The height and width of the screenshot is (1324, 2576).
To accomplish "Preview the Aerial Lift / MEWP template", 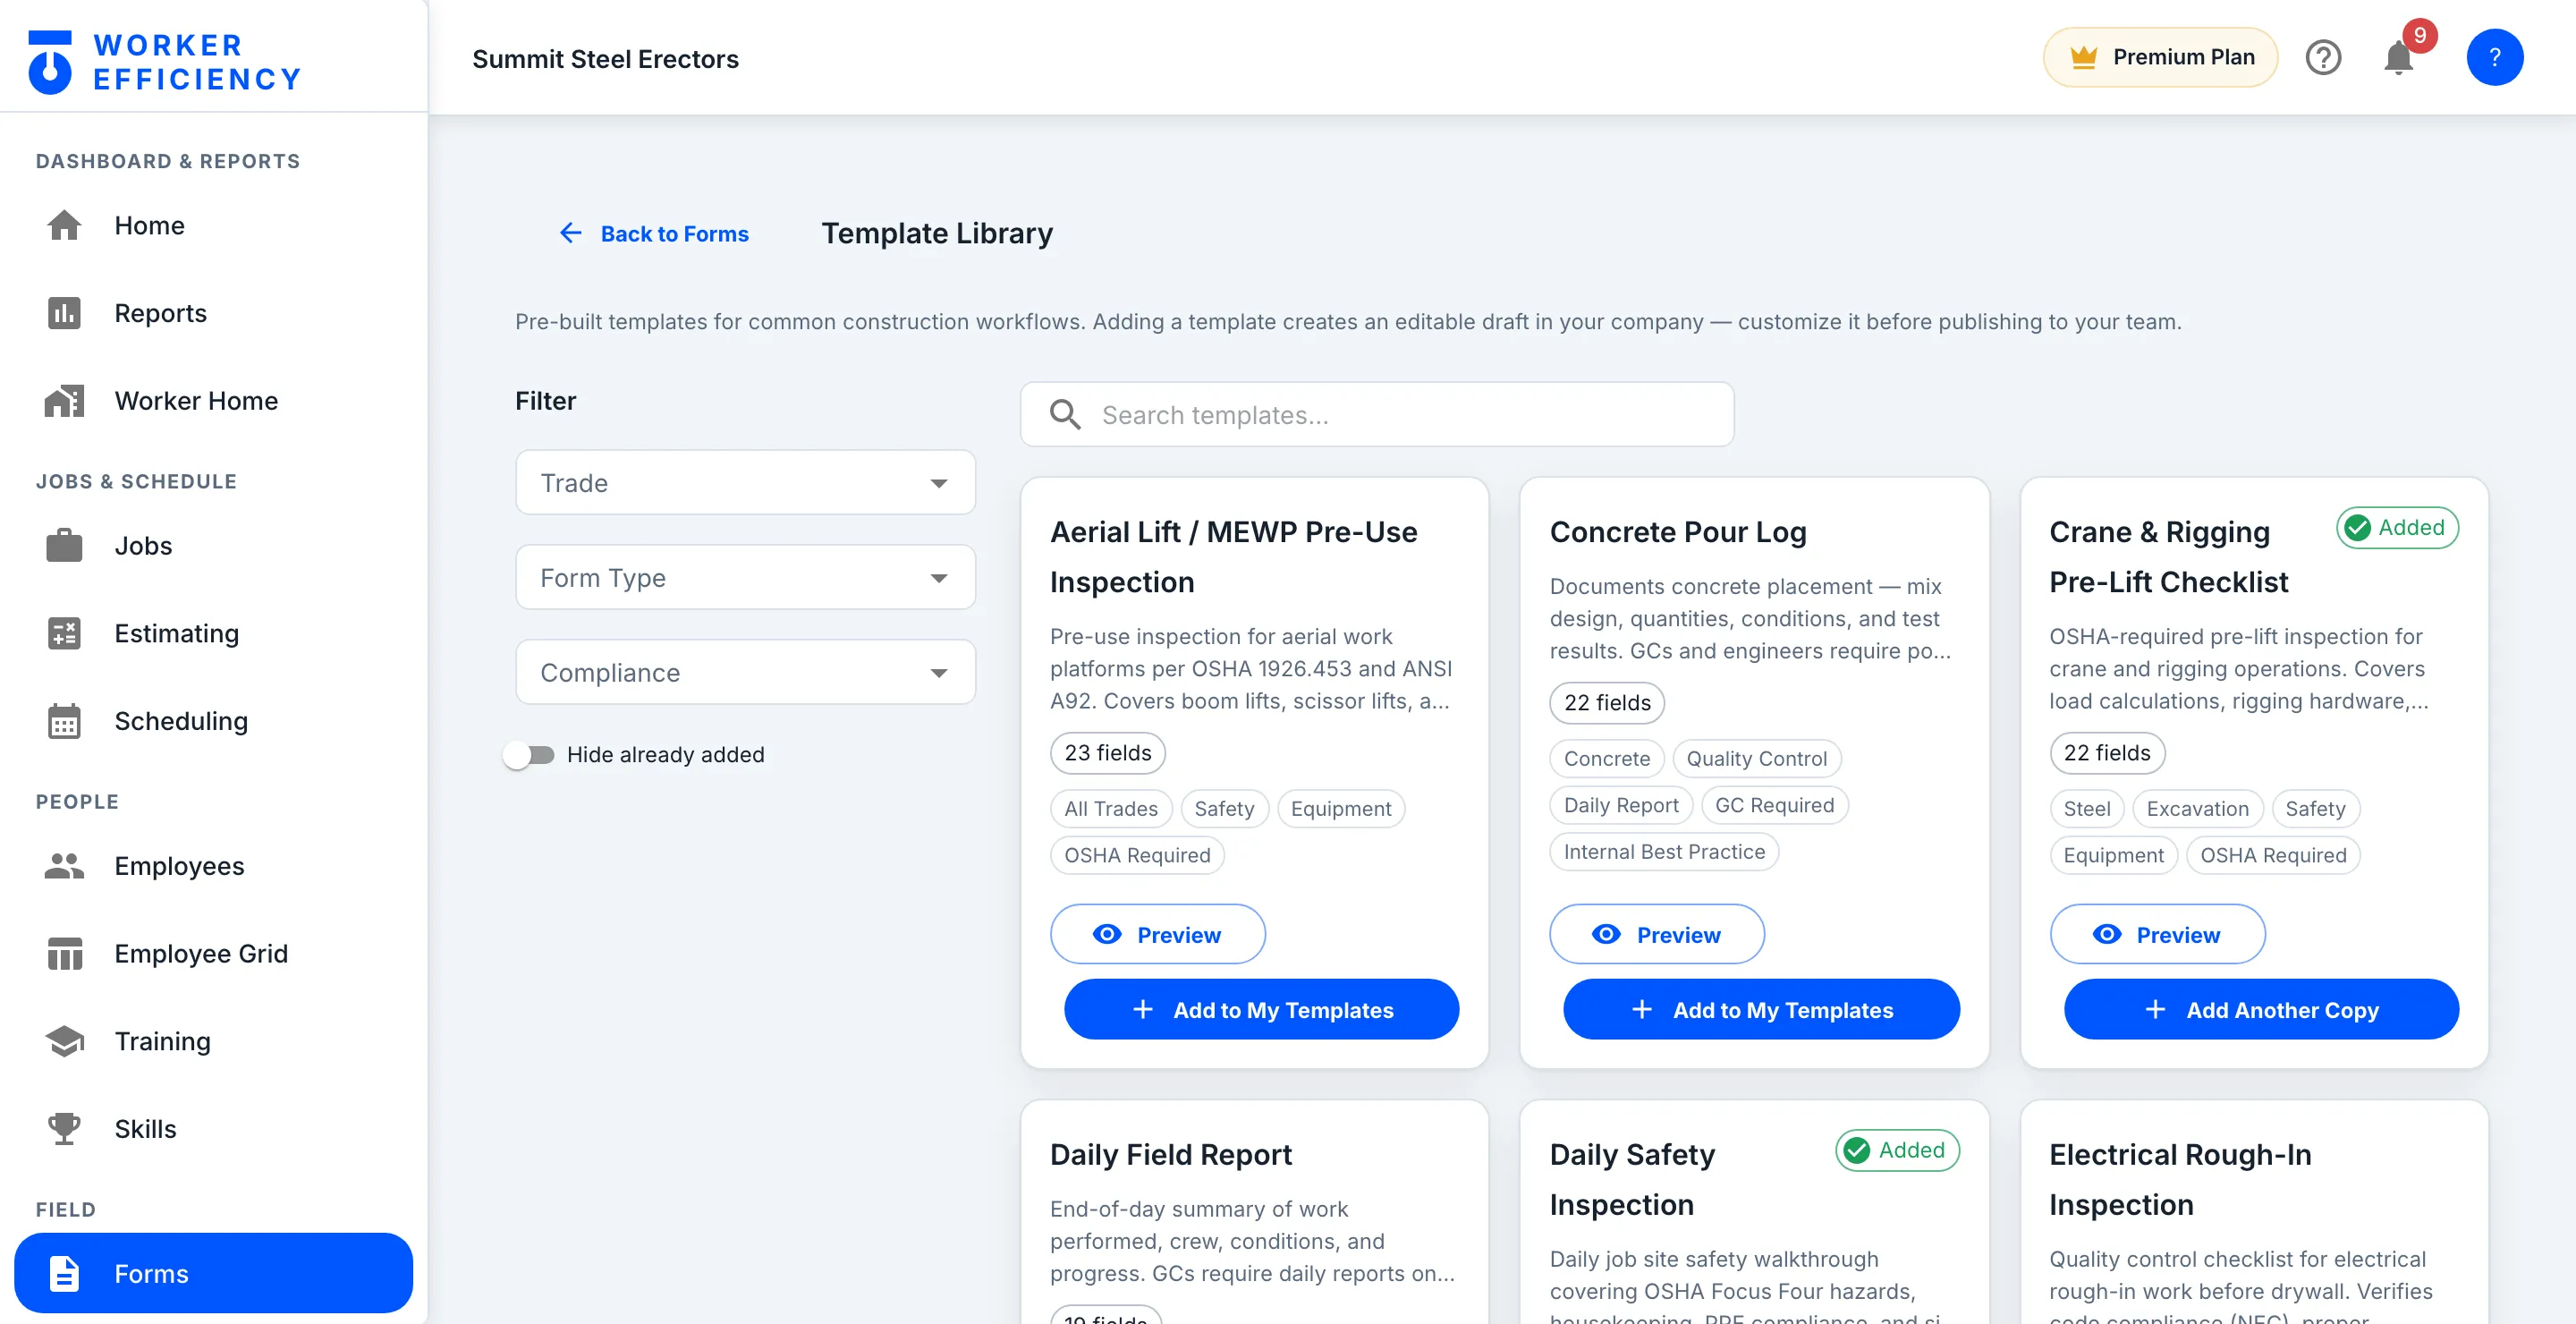I will [1157, 935].
